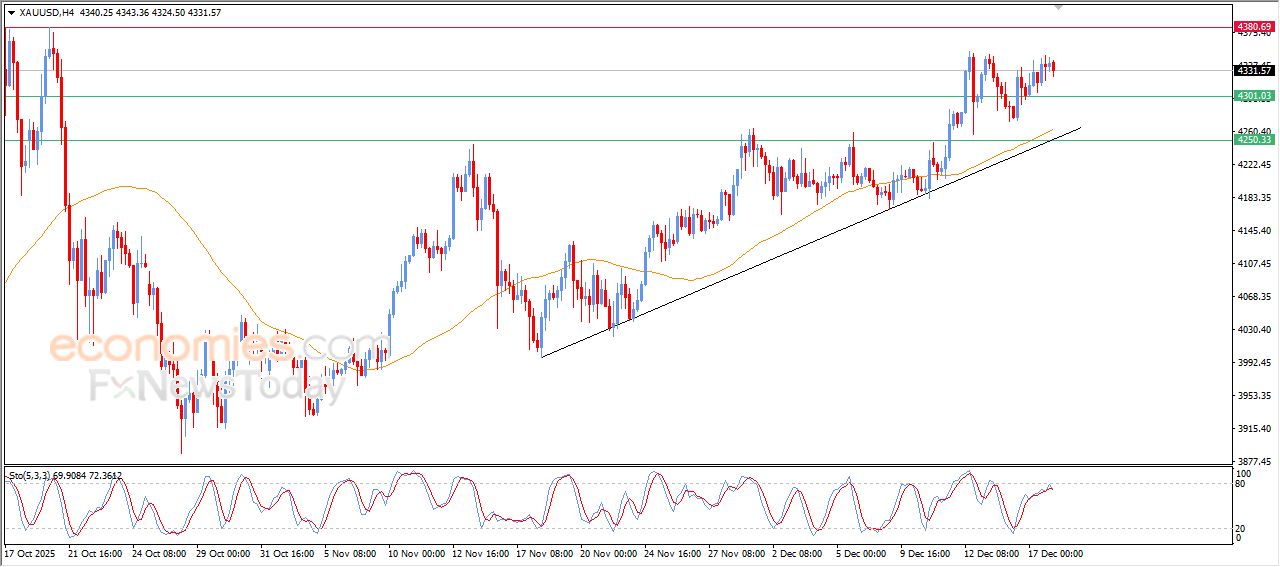
Task: Click the green 4250.33 price label
Action: tap(1254, 140)
